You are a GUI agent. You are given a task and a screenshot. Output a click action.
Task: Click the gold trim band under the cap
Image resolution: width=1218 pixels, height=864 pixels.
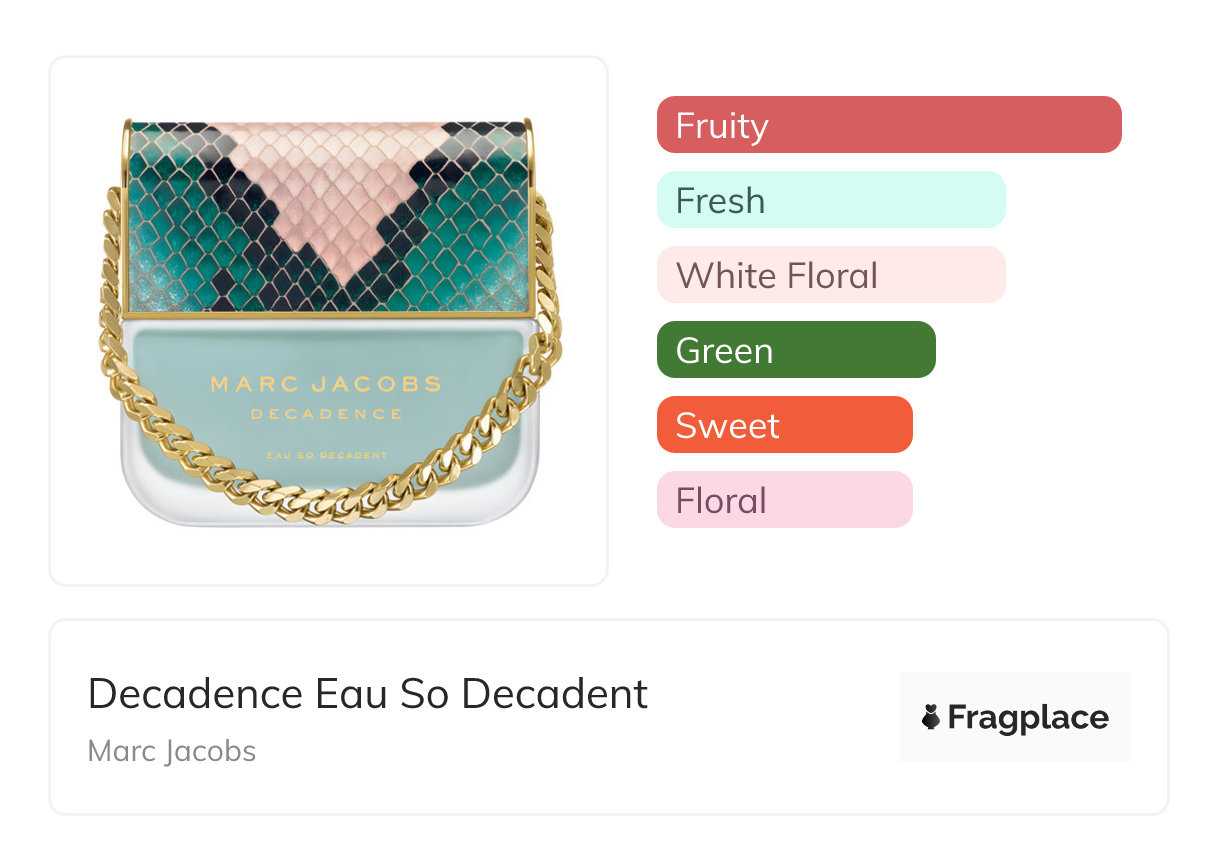(x=328, y=315)
